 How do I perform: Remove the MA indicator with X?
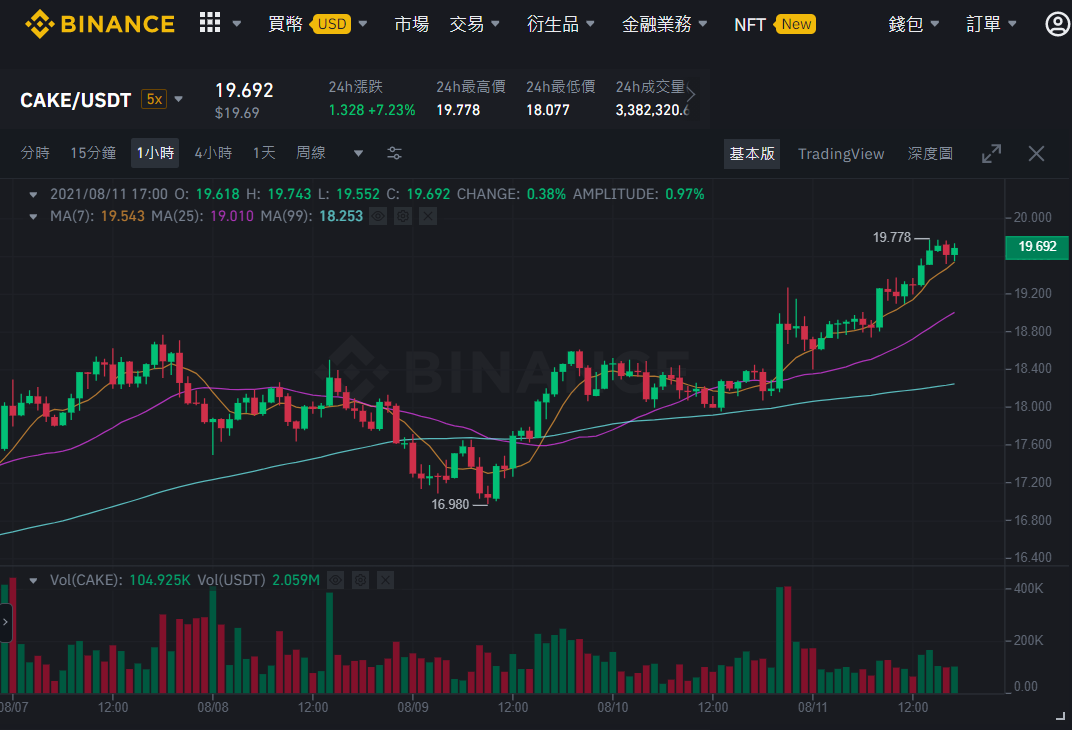428,217
